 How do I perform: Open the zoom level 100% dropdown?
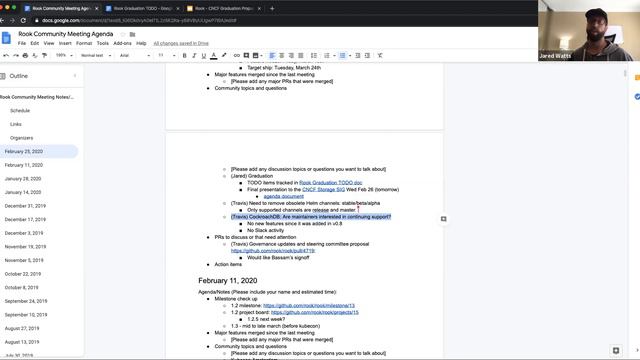click(x=64, y=56)
